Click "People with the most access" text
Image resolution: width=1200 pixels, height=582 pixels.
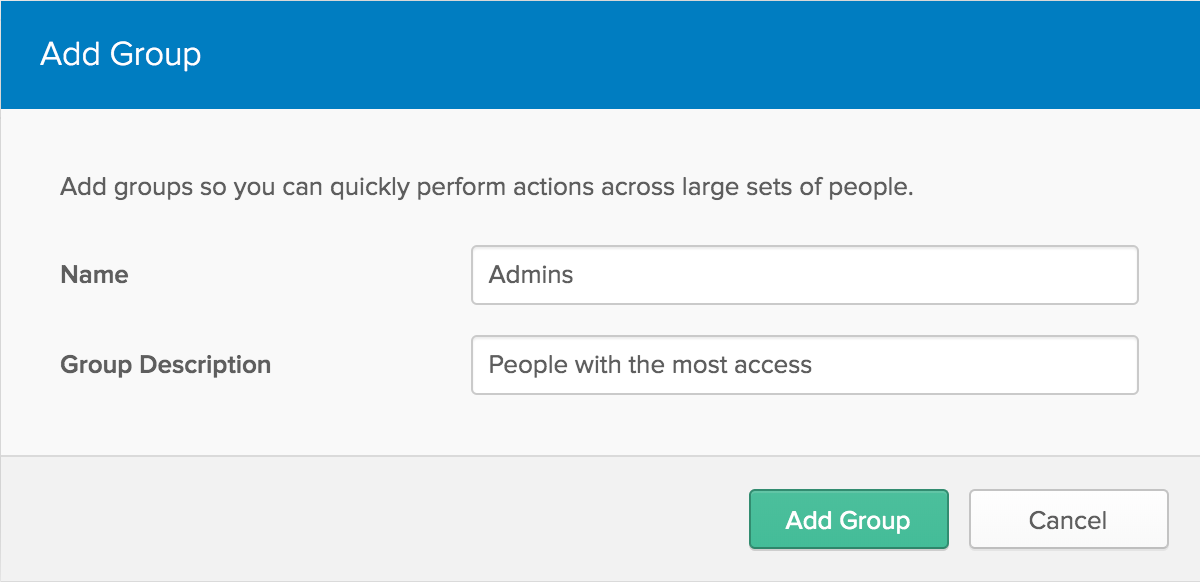coord(650,365)
